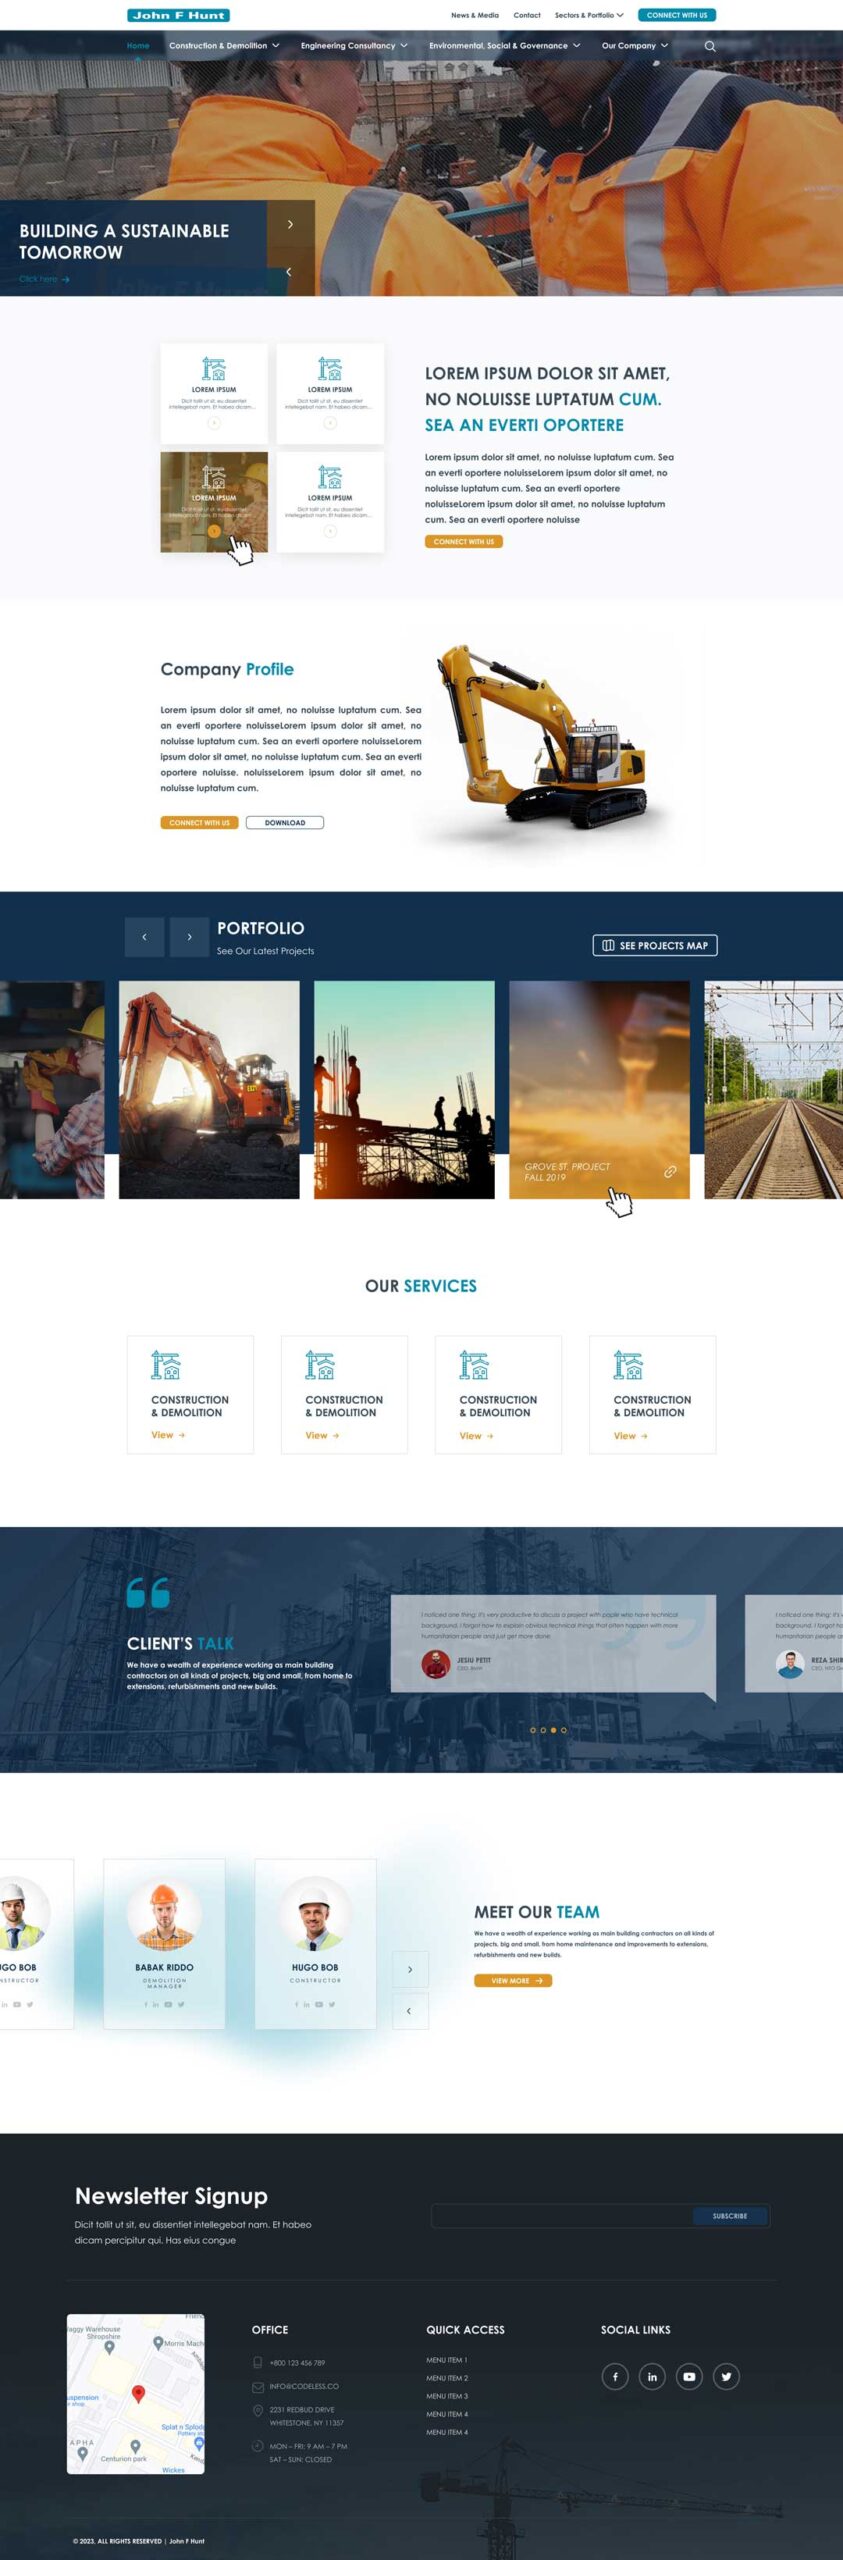The height and width of the screenshot is (2560, 843).
Task: Show previous team member with the left arrow
Action: pos(410,2011)
